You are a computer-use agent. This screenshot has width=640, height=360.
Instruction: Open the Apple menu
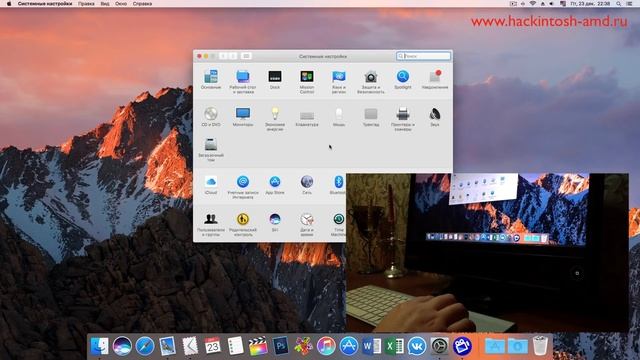9,4
